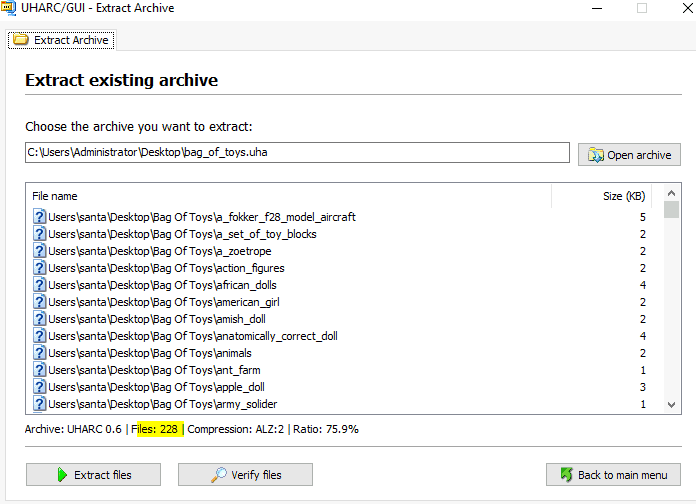696x504 pixels.
Task: Click the unknown-file icon for action_figures
Action: (40, 268)
